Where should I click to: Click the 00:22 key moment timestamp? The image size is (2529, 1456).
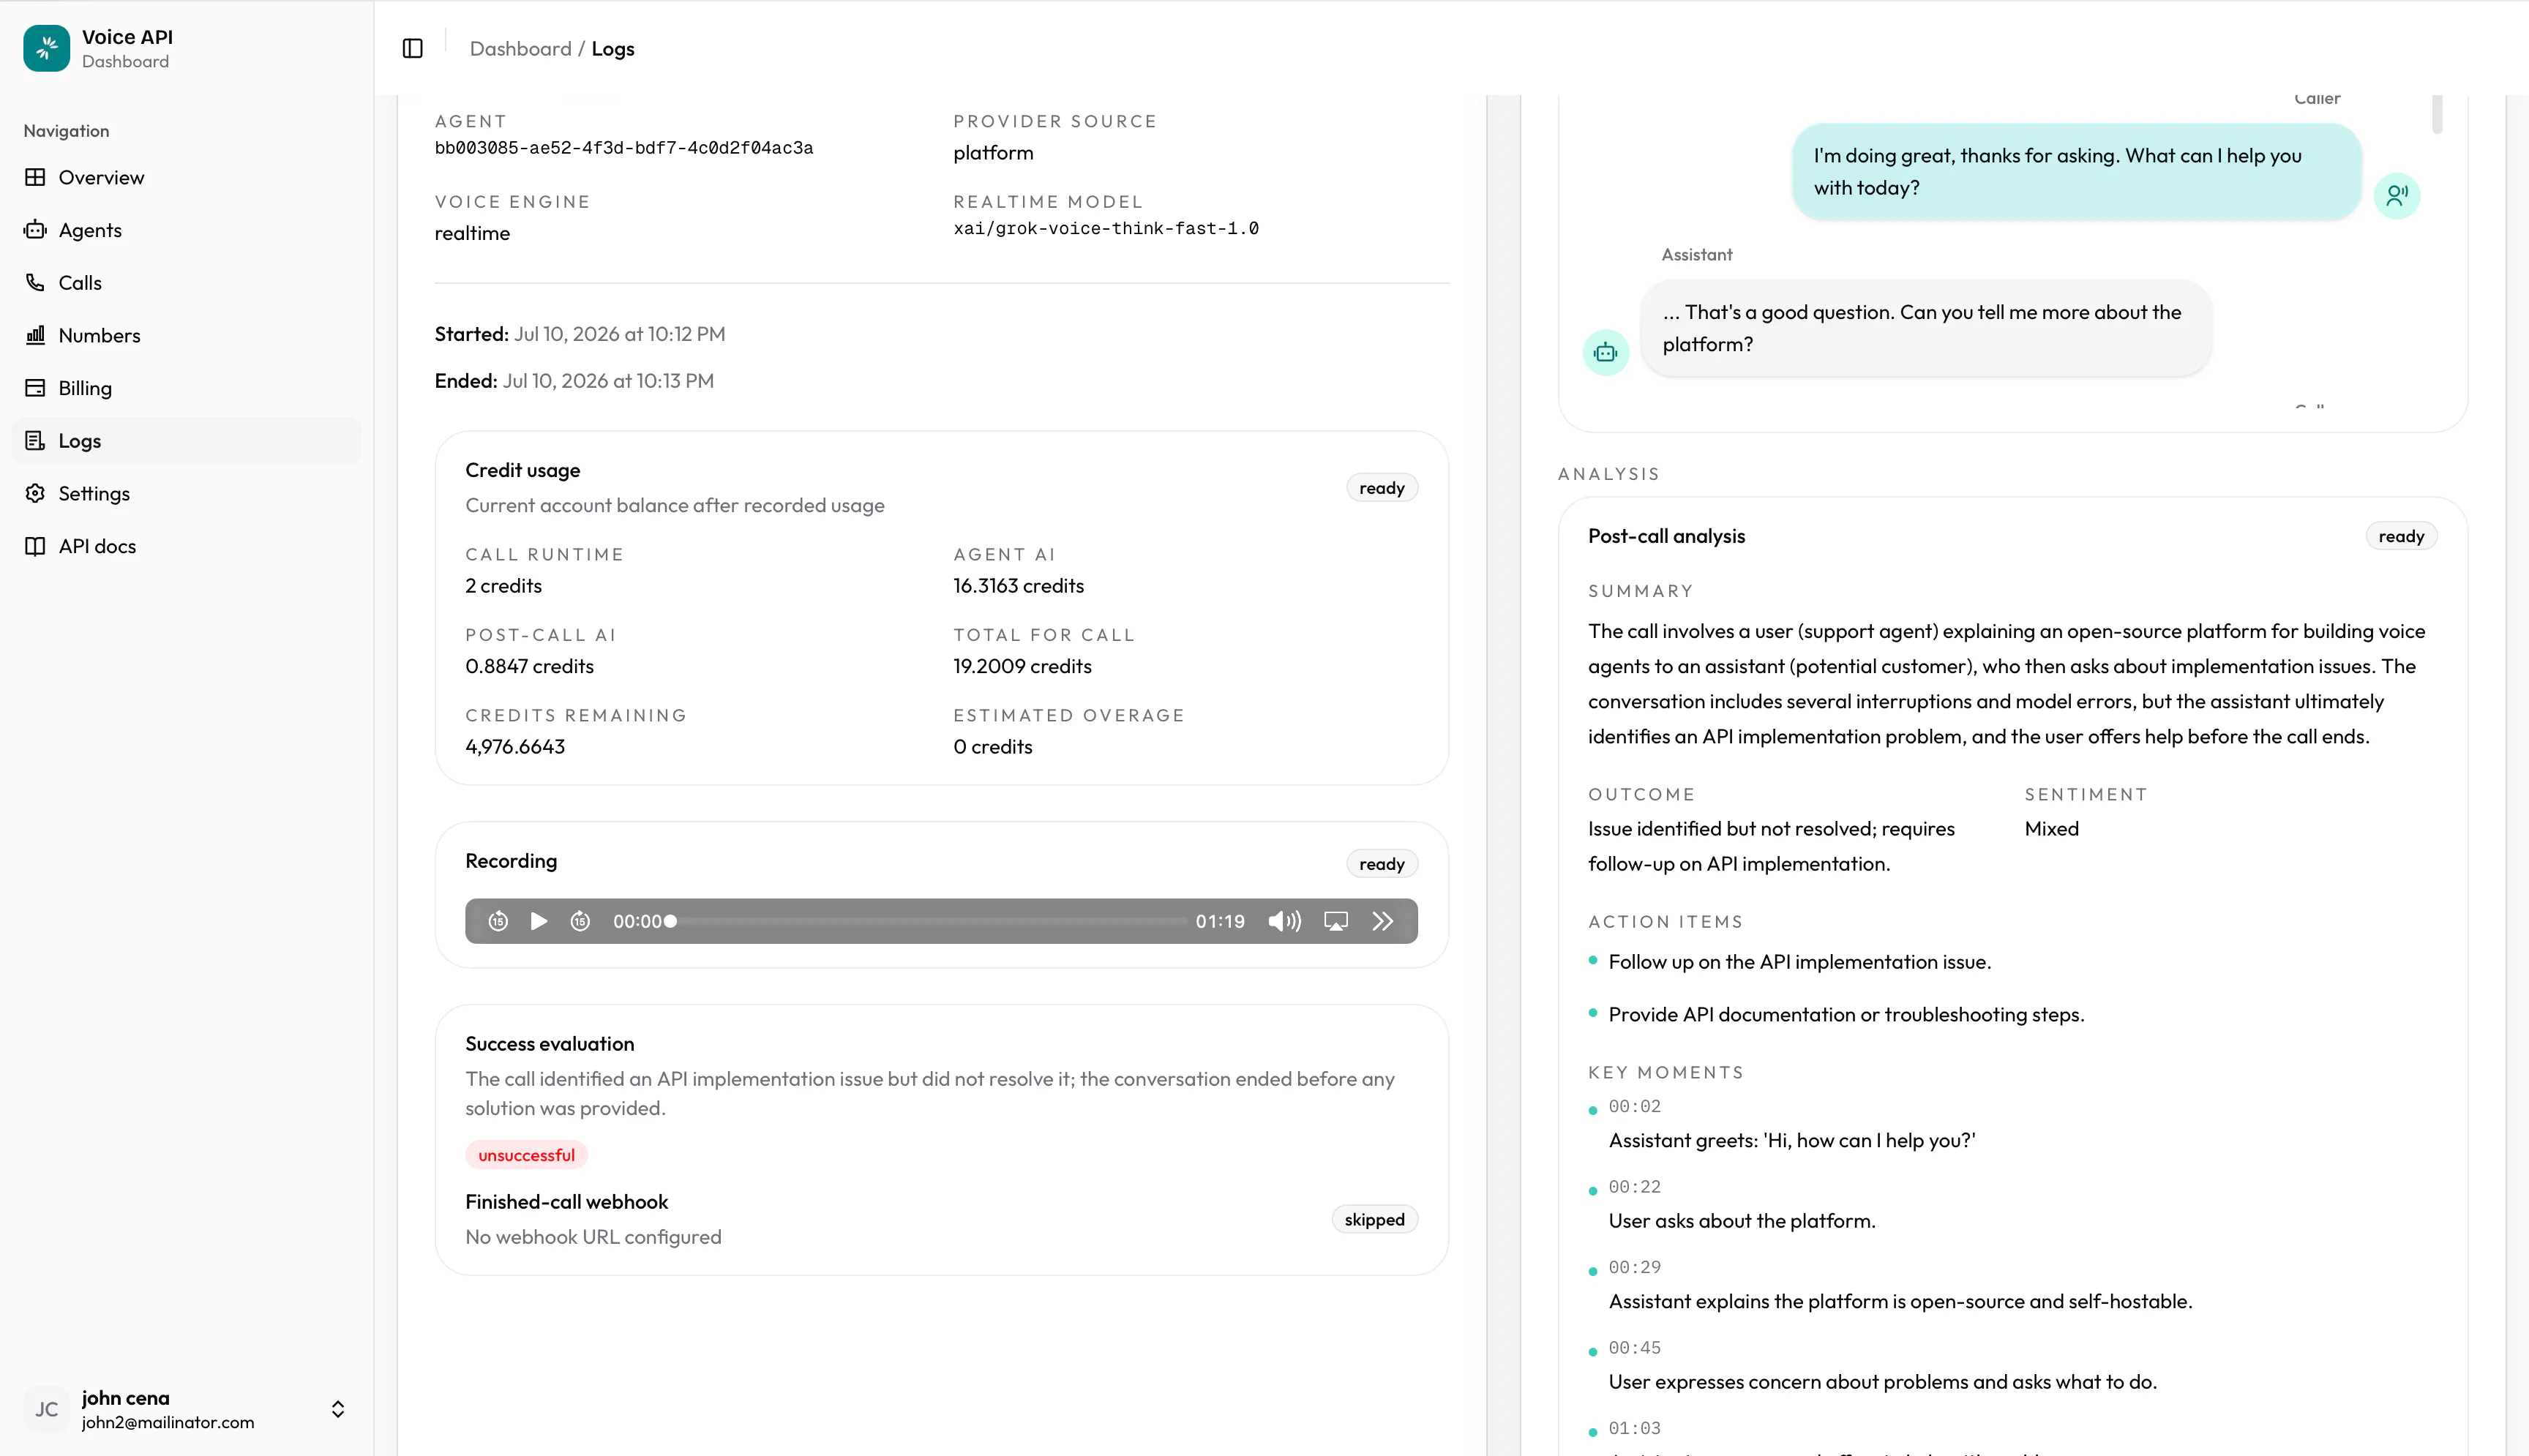click(x=1635, y=1187)
